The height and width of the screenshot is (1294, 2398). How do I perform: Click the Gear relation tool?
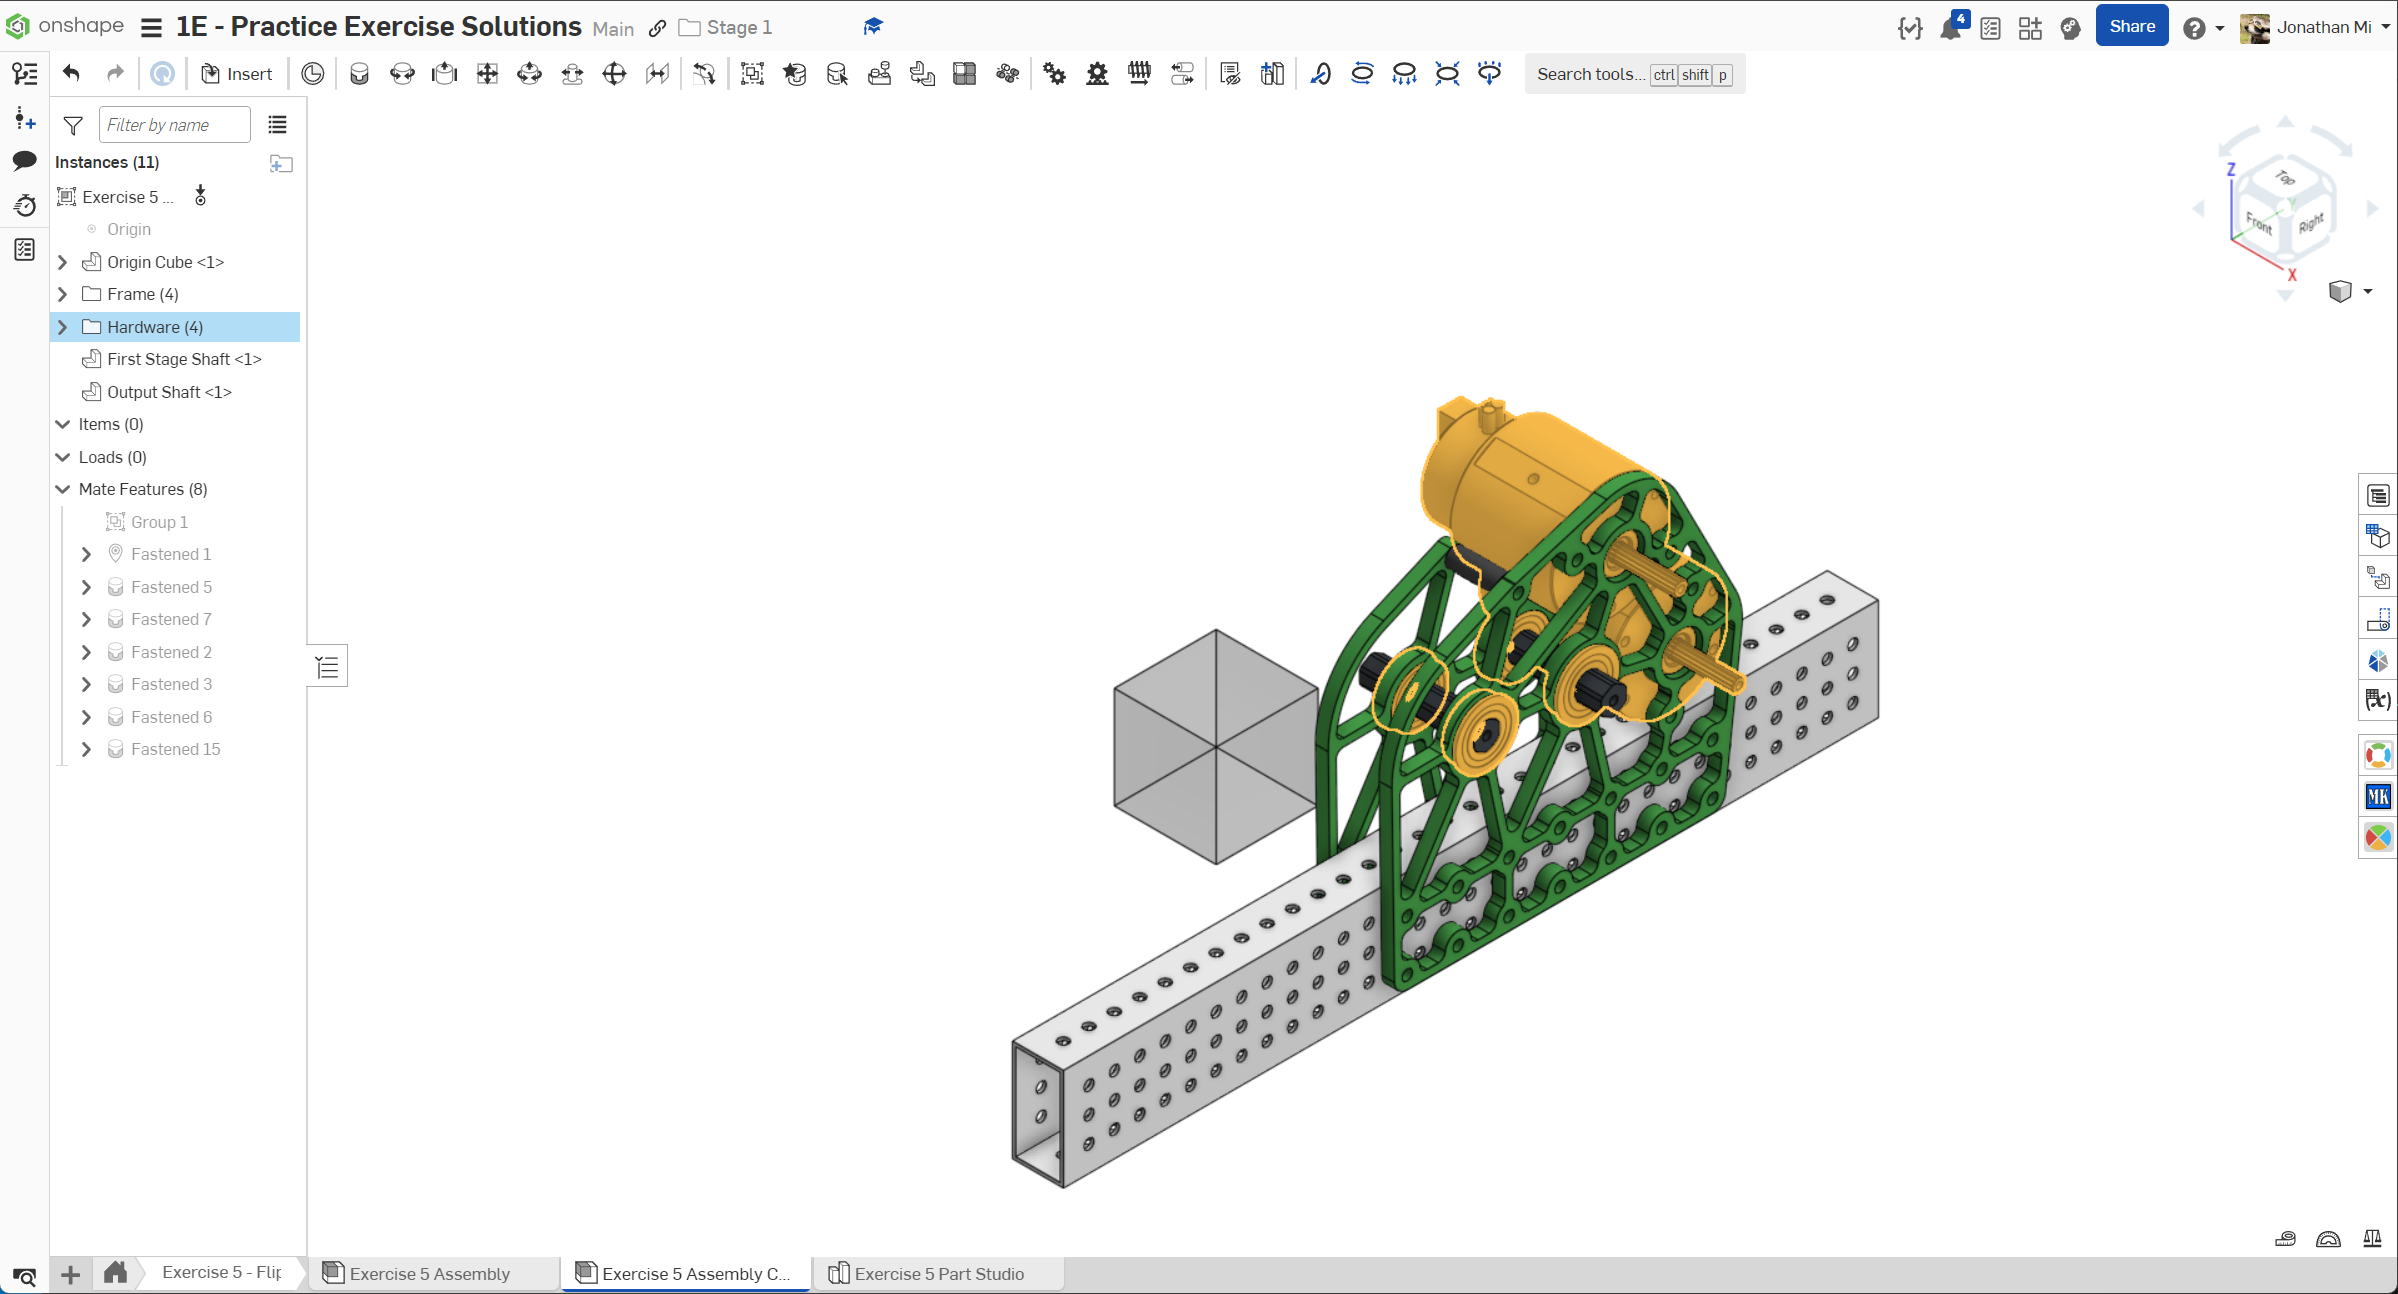click(x=1055, y=74)
